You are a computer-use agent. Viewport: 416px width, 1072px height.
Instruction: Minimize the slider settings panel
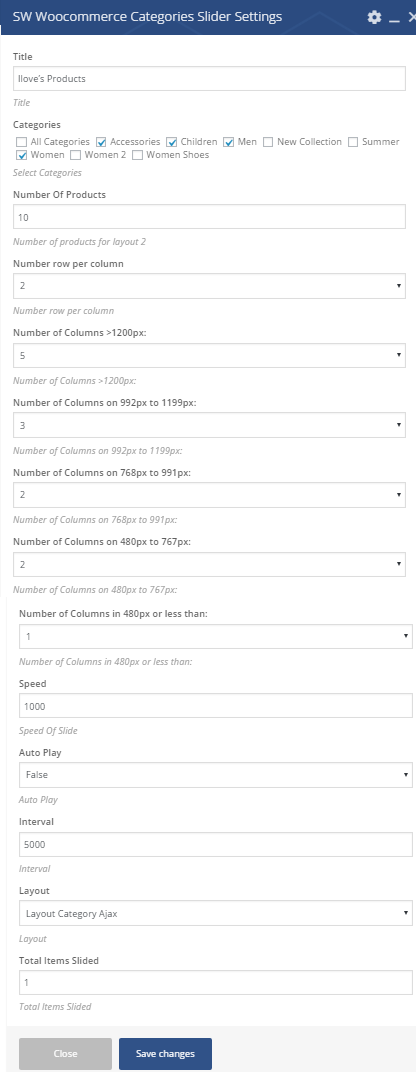[x=394, y=18]
